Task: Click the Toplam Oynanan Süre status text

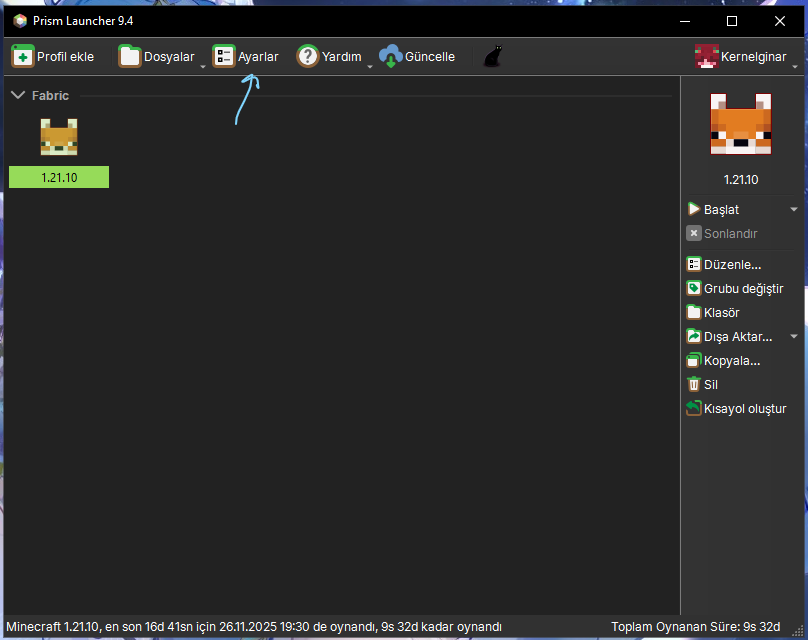Action: coord(695,627)
